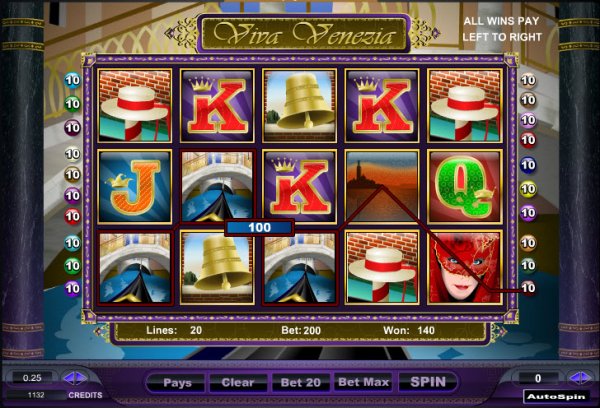Select Bet Max wager
This screenshot has height=408, width=600.
tap(364, 382)
